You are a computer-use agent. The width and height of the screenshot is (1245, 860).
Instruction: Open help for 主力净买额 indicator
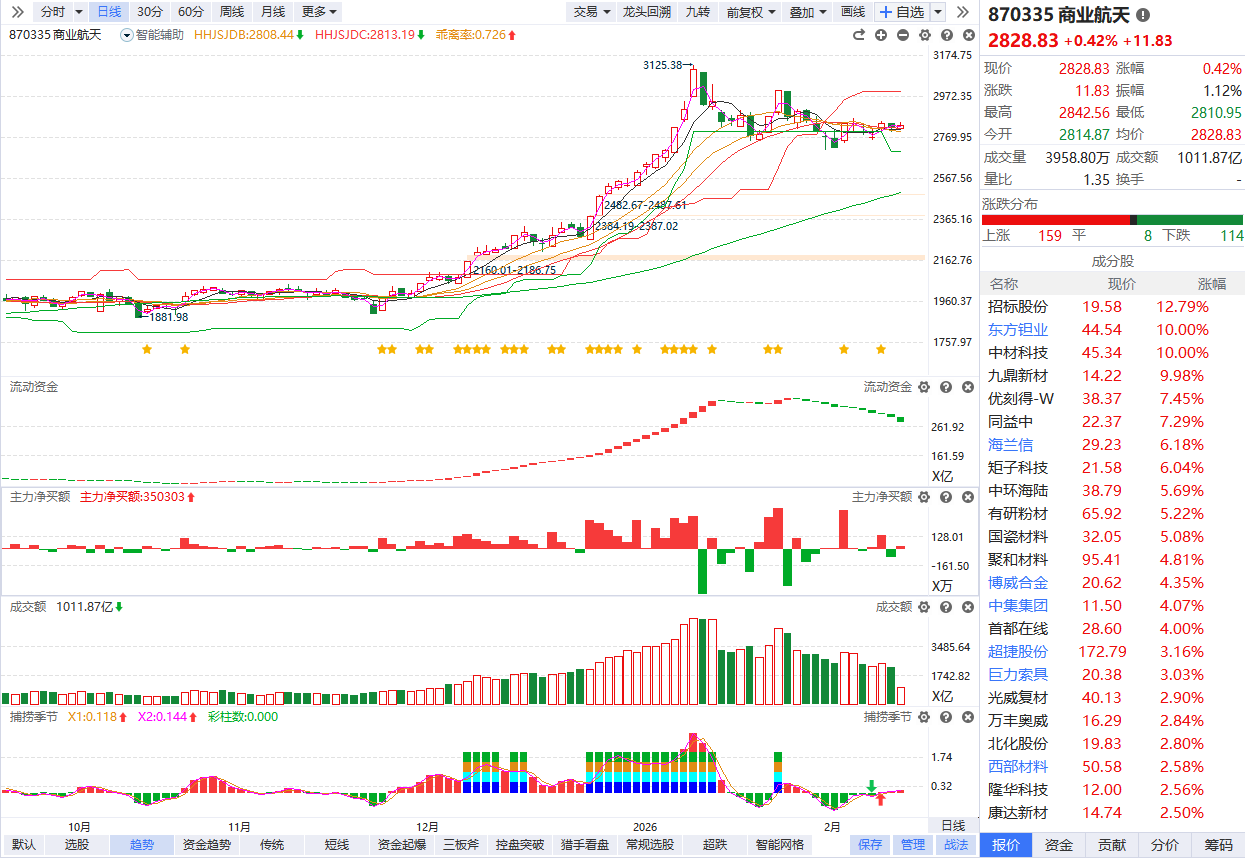[945, 497]
